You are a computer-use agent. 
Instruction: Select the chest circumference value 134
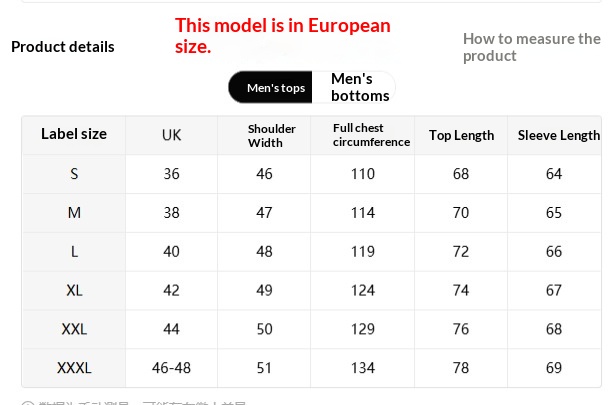pos(362,368)
